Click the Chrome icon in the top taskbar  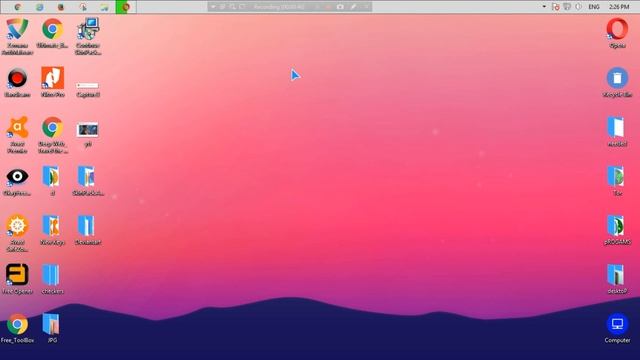tap(18, 7)
